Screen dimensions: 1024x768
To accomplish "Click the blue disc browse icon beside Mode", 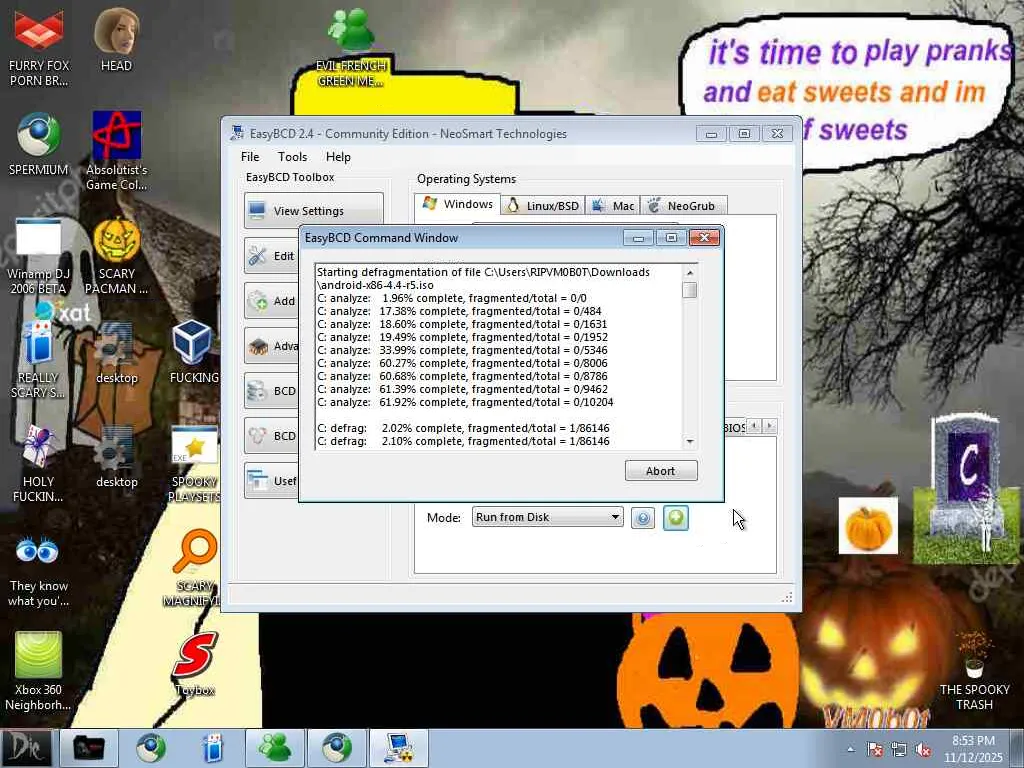I will (643, 518).
